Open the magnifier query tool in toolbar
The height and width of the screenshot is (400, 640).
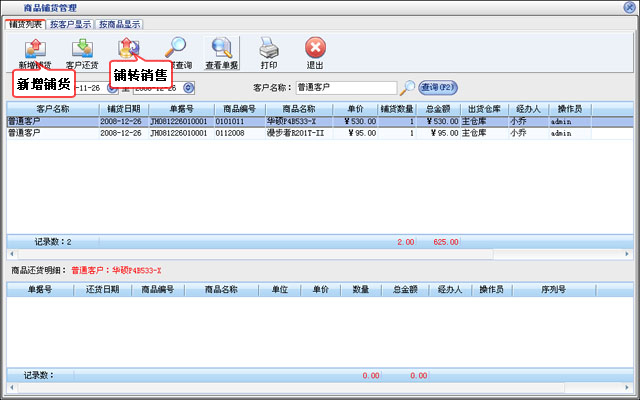pyautogui.click(x=175, y=47)
